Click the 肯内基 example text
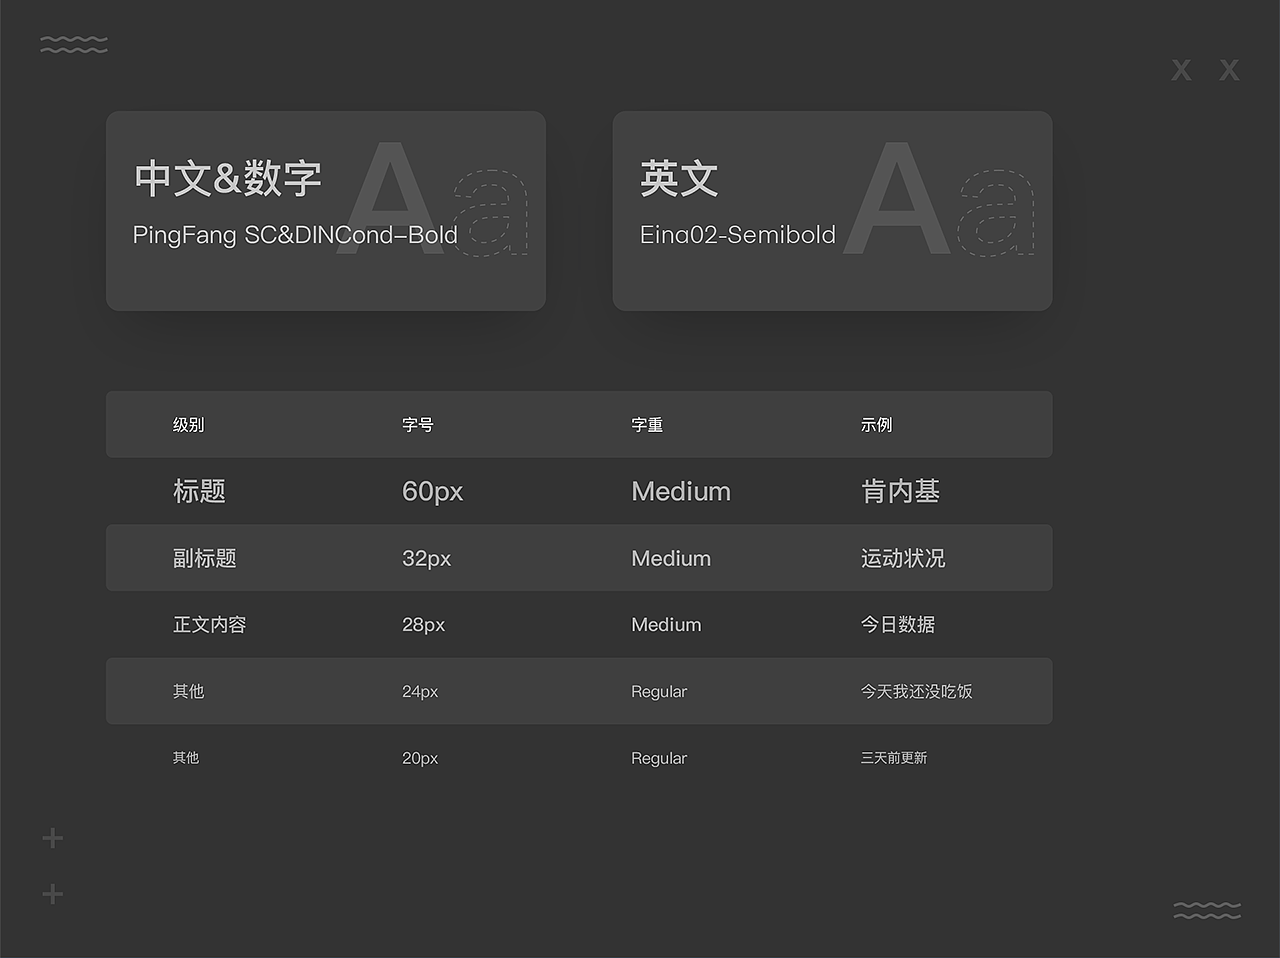 coord(900,491)
